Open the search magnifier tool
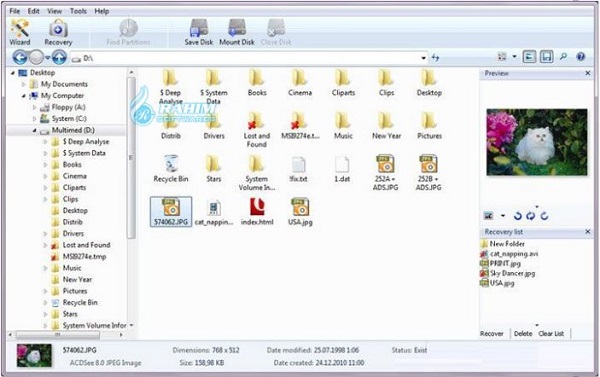 (x=563, y=57)
